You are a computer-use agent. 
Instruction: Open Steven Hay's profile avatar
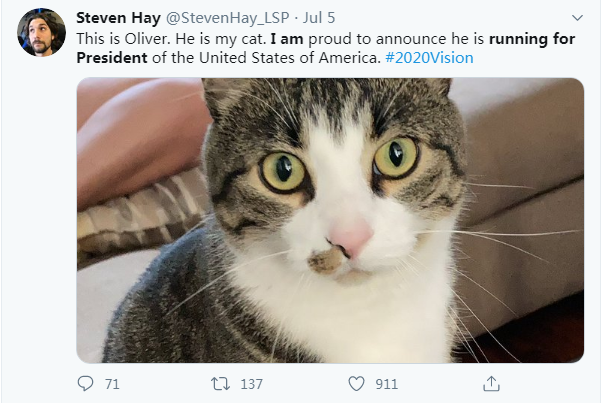click(41, 33)
